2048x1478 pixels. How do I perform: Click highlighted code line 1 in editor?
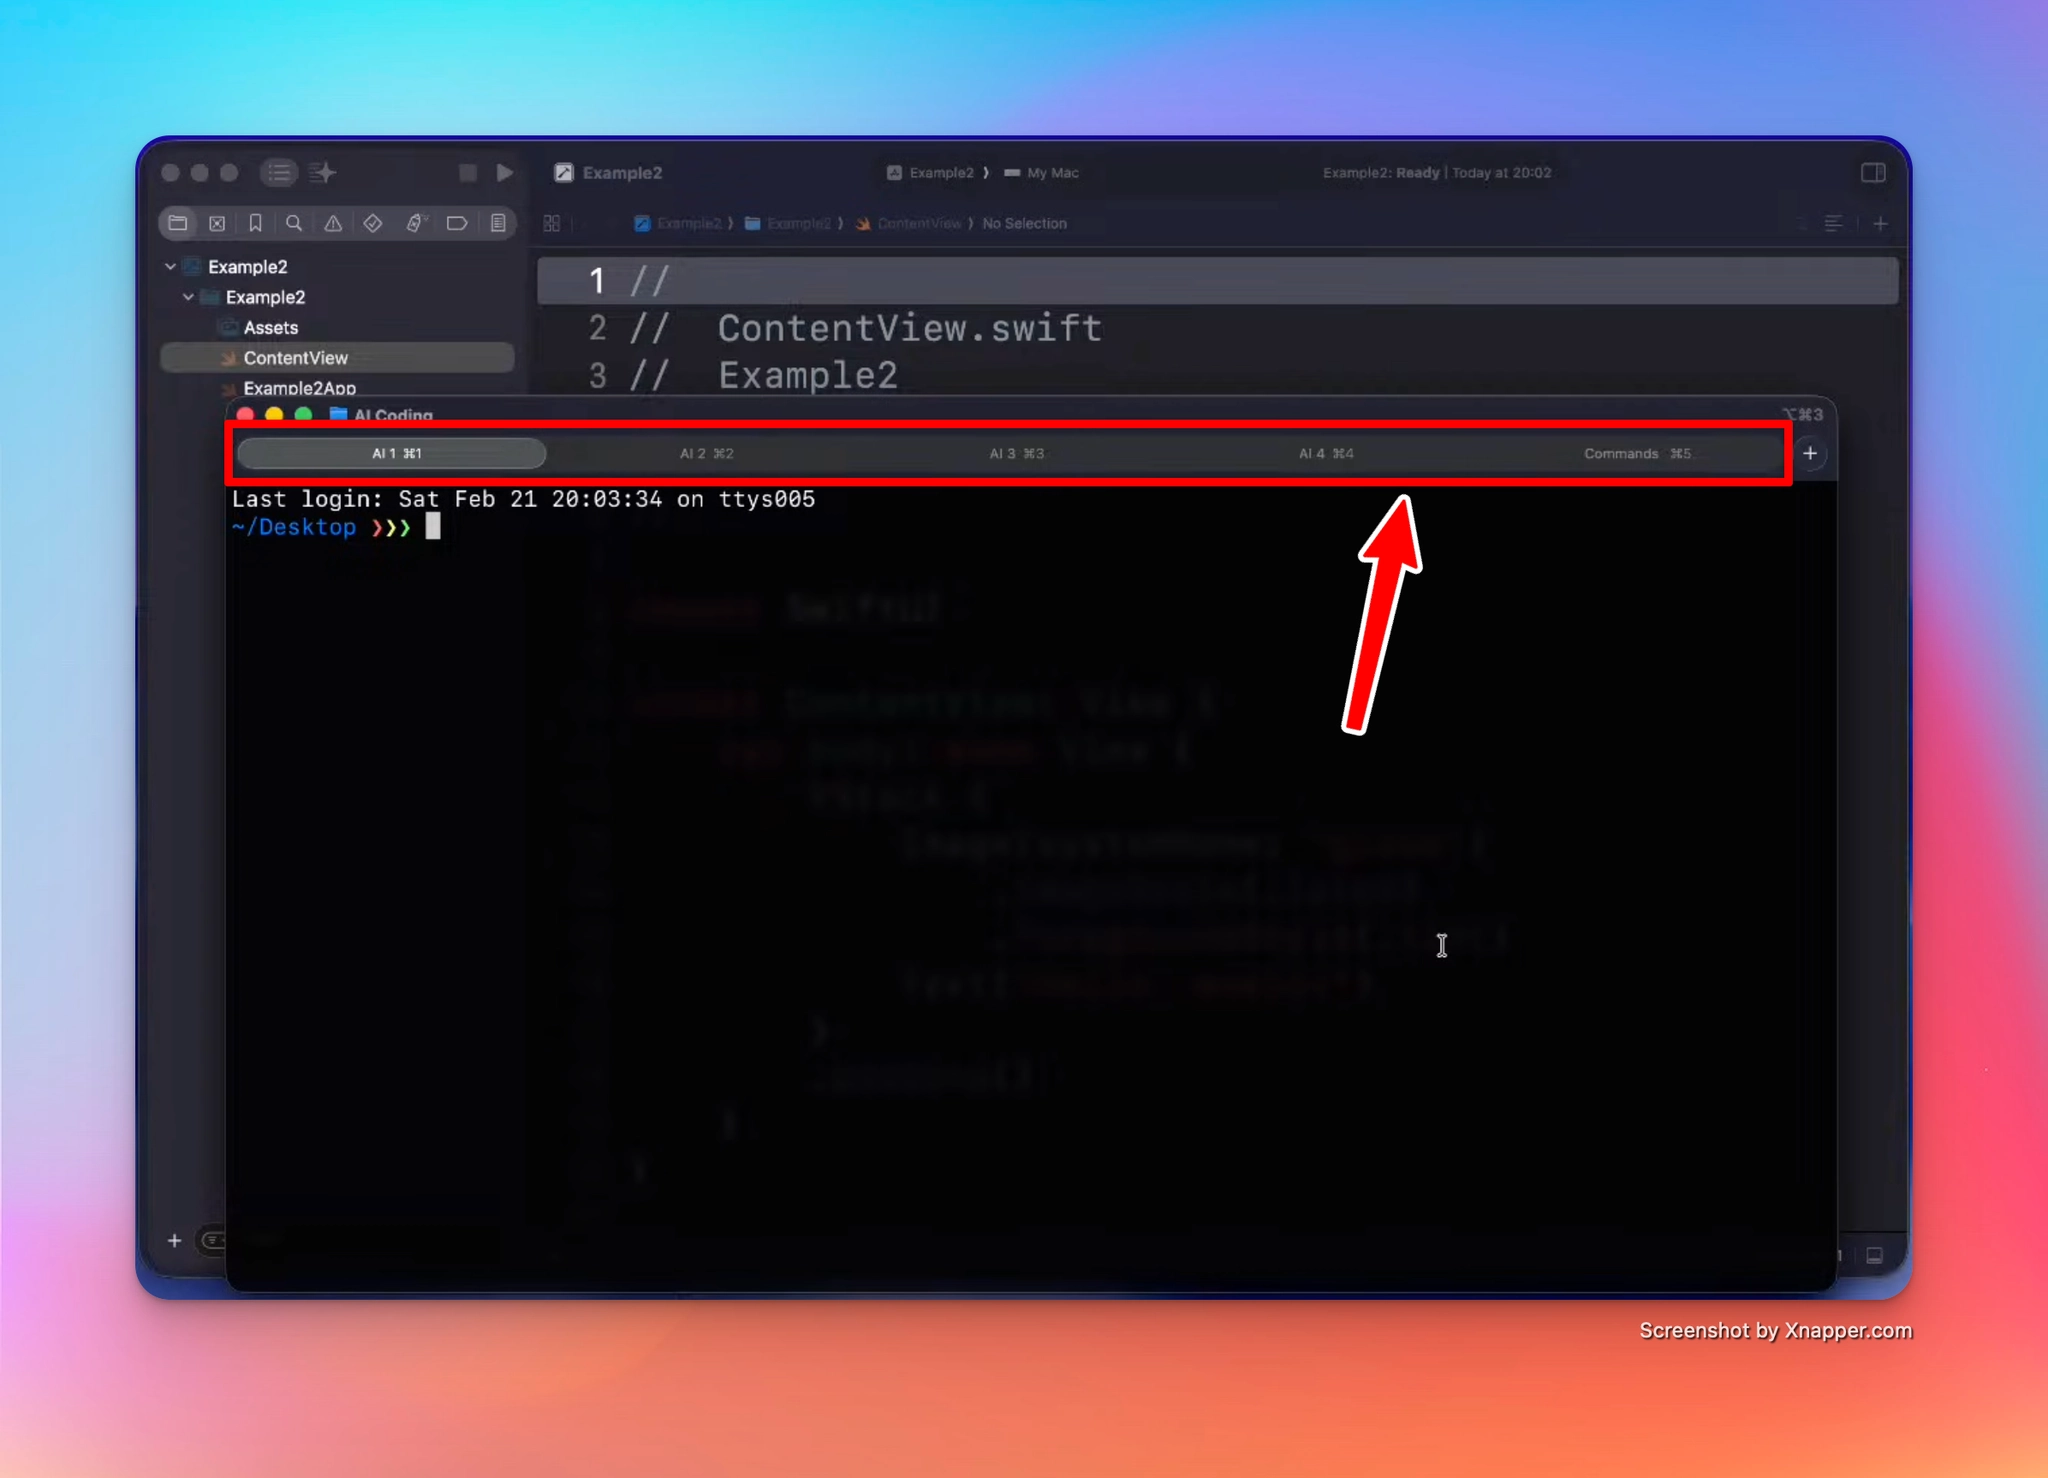pos(1218,281)
